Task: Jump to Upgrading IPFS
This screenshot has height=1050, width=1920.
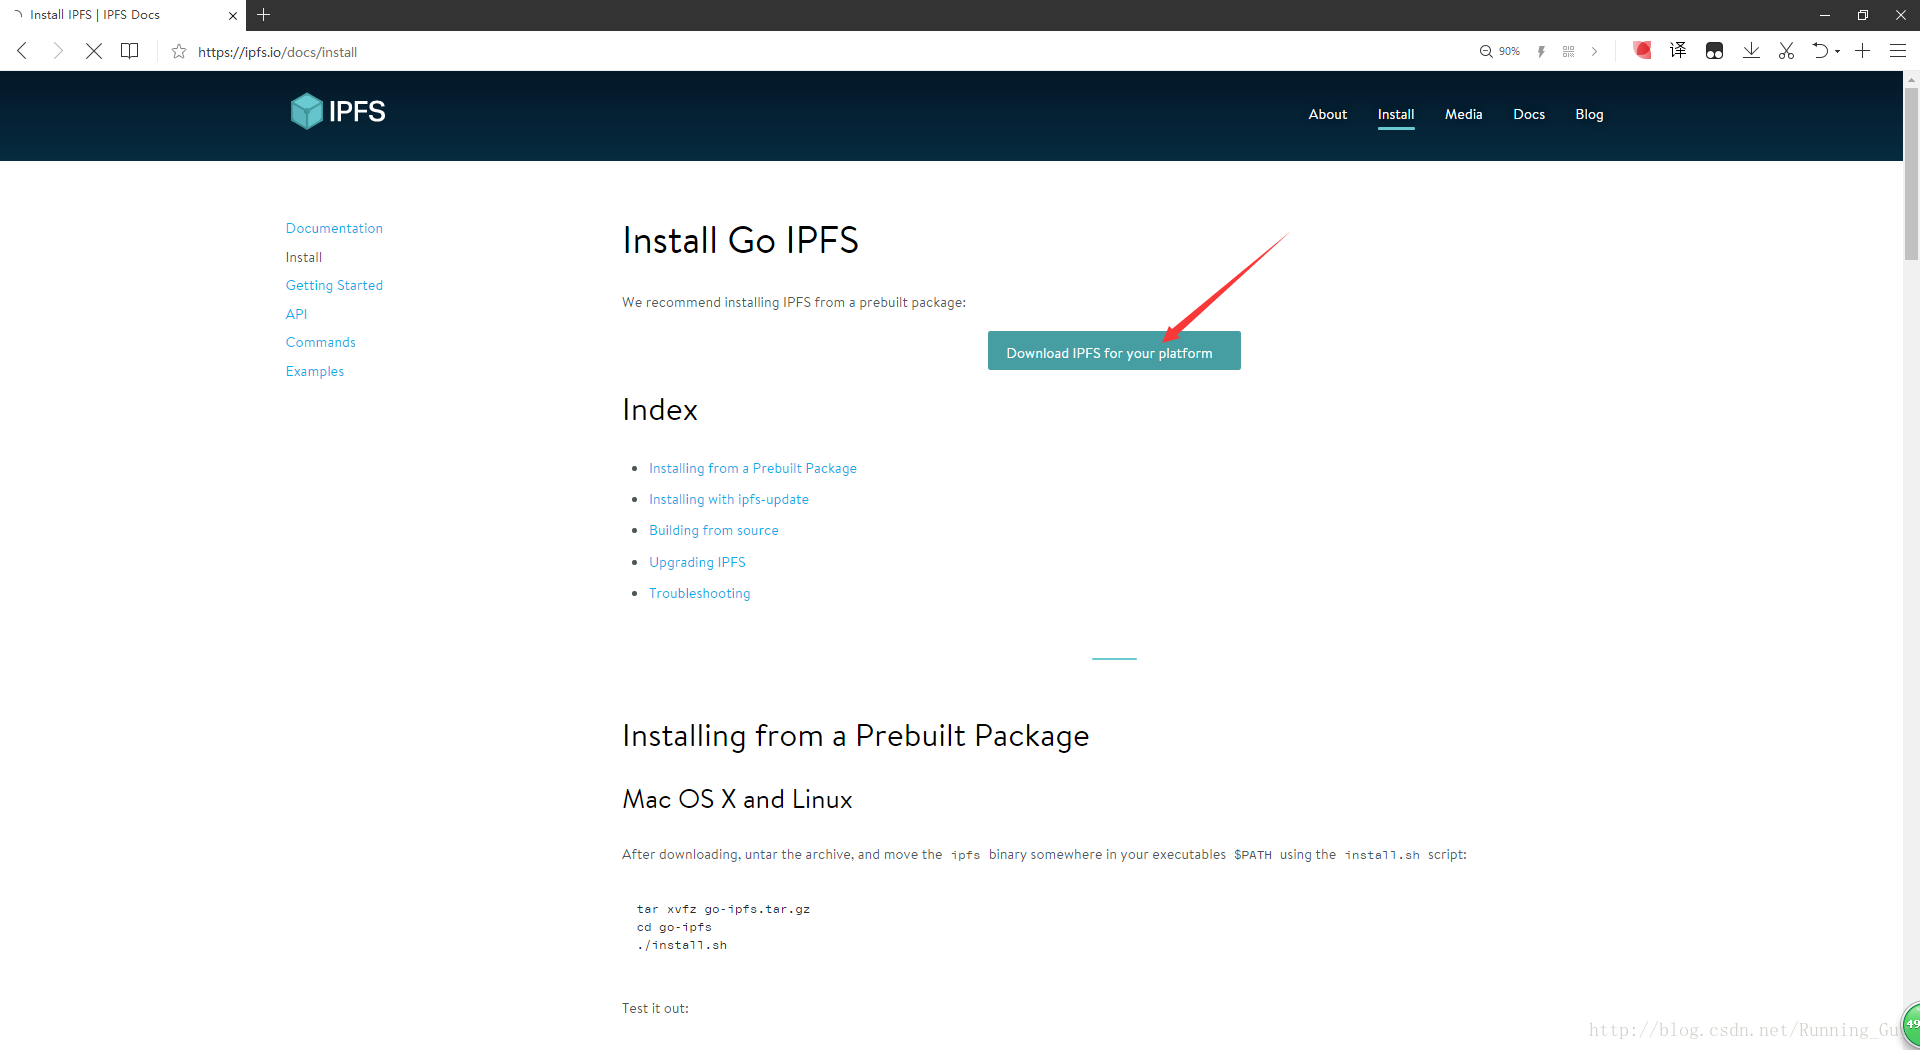Action: pyautogui.click(x=697, y=562)
